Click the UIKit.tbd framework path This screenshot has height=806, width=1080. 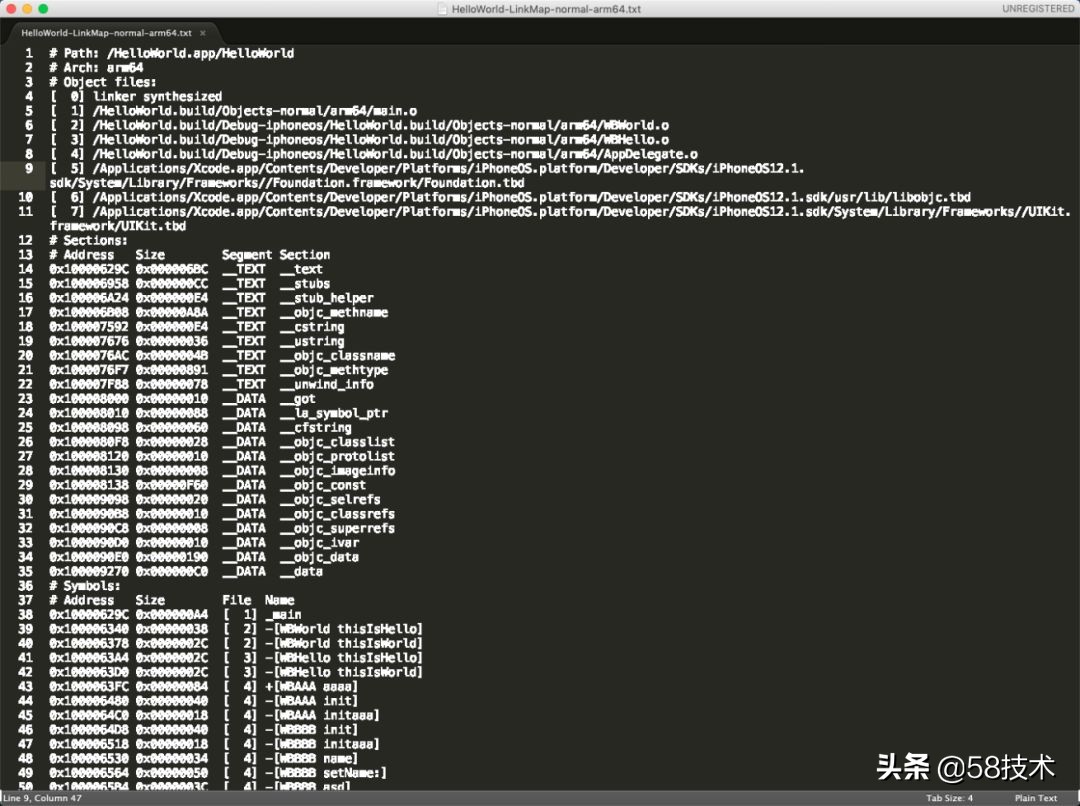click(x=560, y=218)
